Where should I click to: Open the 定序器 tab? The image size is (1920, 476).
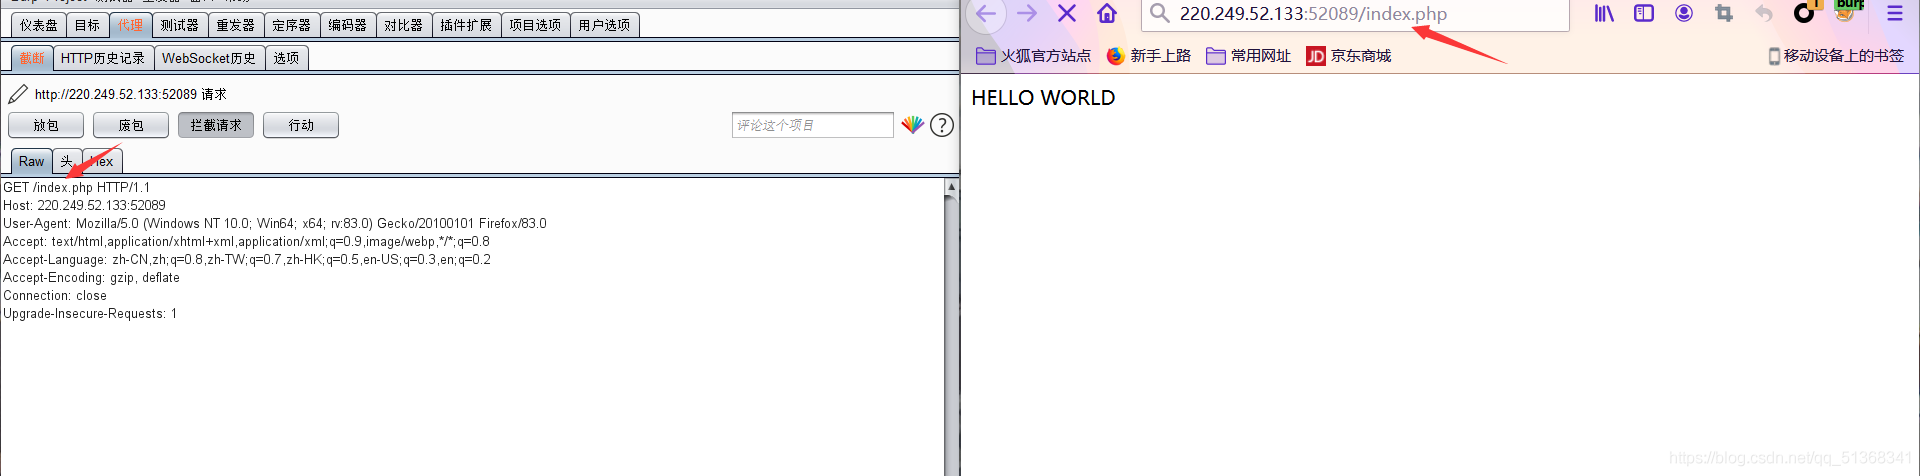pos(292,25)
